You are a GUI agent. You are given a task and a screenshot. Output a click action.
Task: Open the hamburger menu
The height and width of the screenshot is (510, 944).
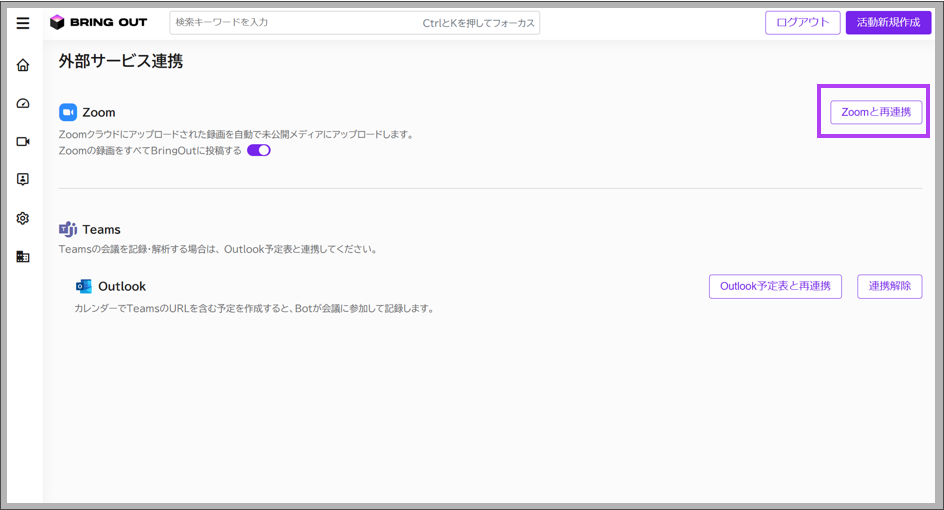23,23
